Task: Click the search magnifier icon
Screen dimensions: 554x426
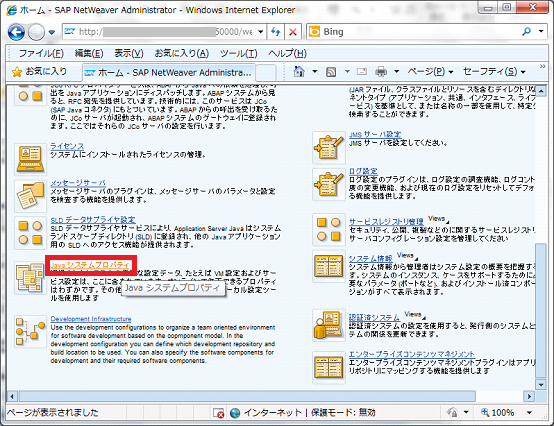Action: pos(526,32)
